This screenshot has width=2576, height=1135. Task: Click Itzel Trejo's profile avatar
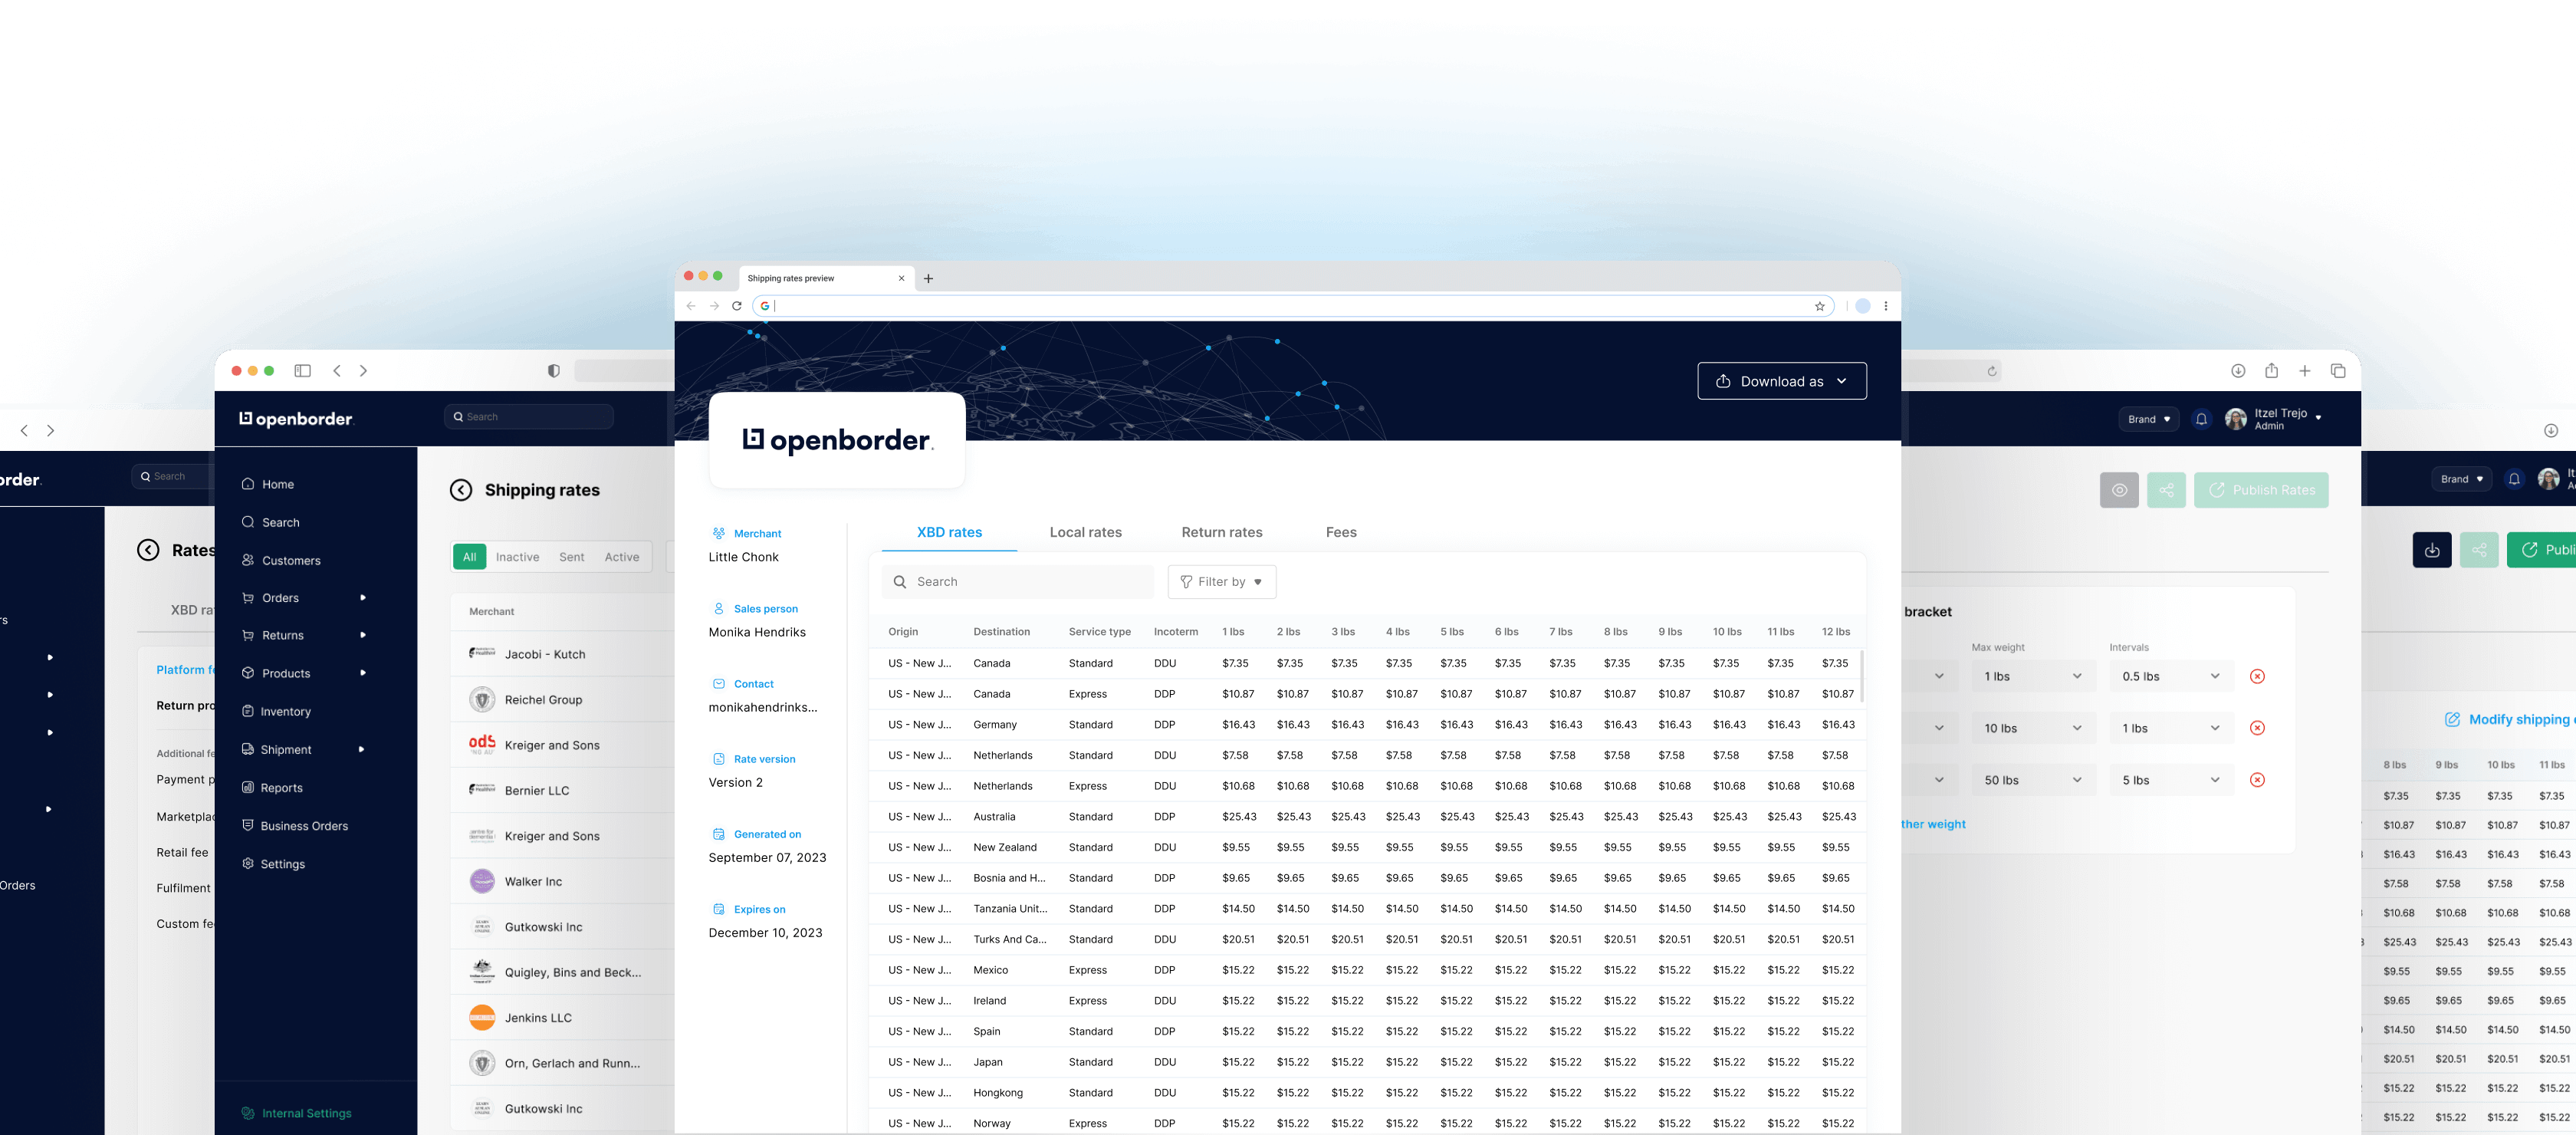pyautogui.click(x=2236, y=419)
